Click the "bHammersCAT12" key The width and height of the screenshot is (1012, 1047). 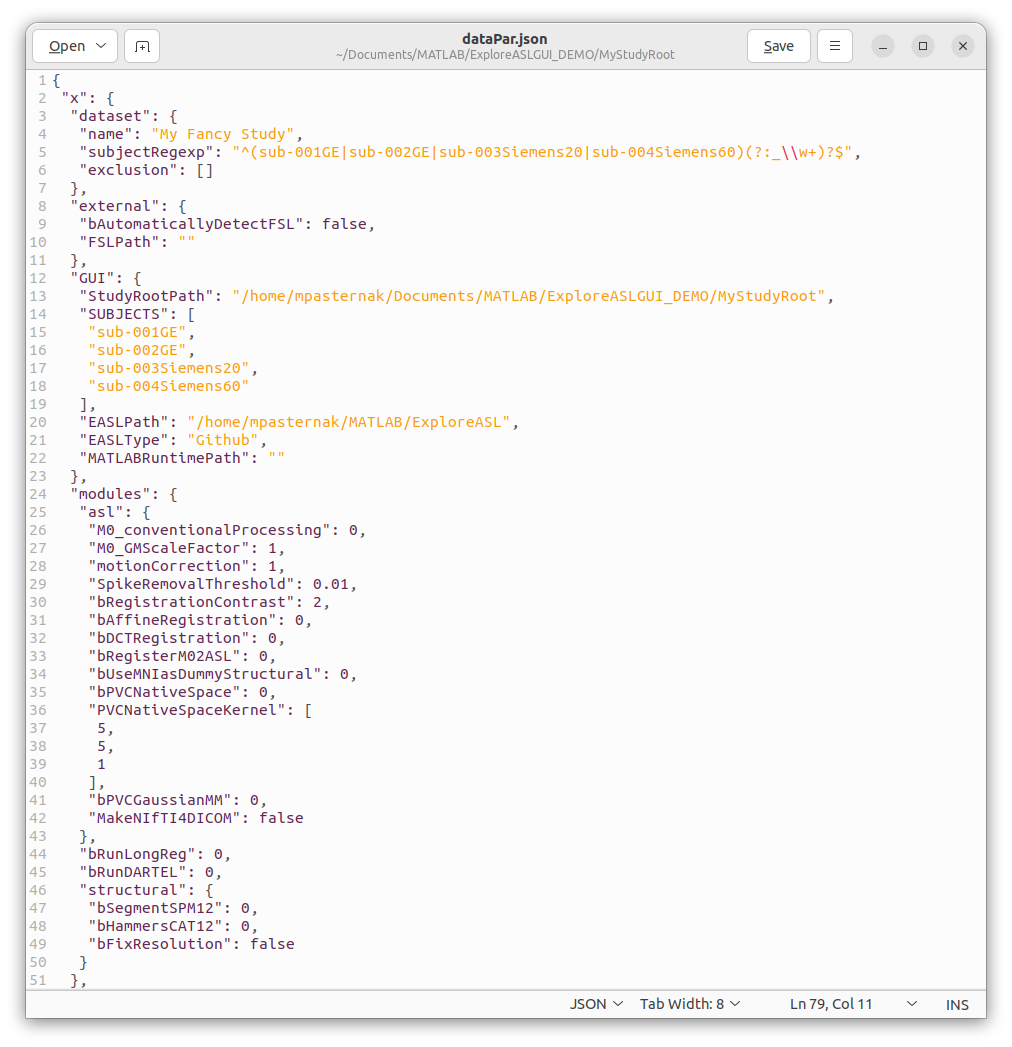coord(156,927)
